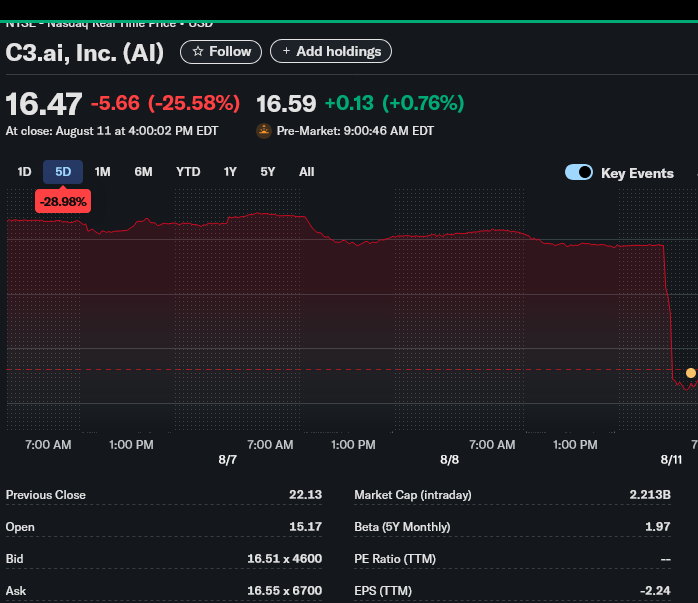Click the EPS value -2.24
698x603 pixels.
tap(655, 591)
